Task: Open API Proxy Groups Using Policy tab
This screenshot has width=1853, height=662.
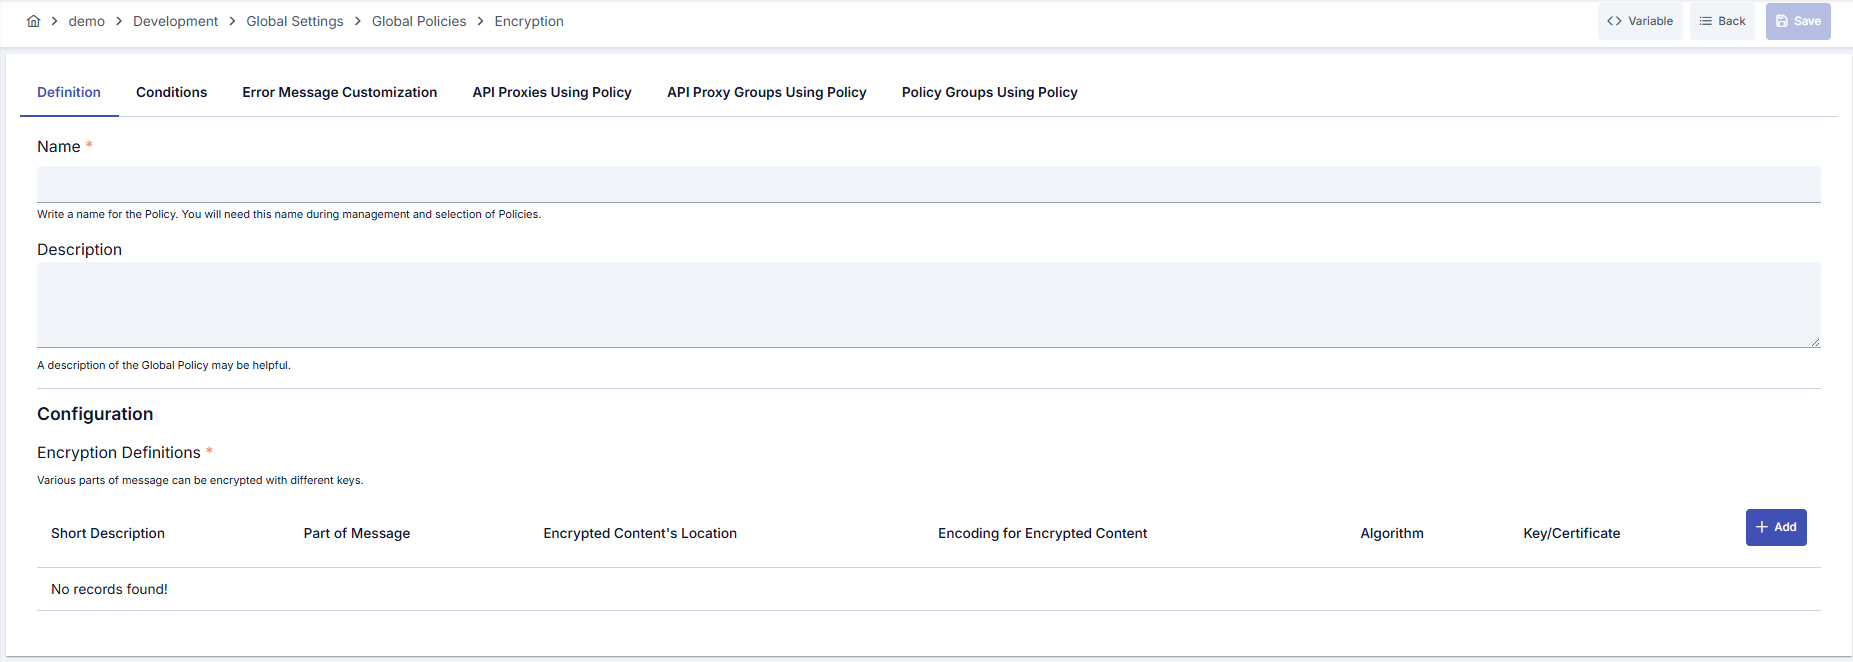Action: pyautogui.click(x=767, y=92)
